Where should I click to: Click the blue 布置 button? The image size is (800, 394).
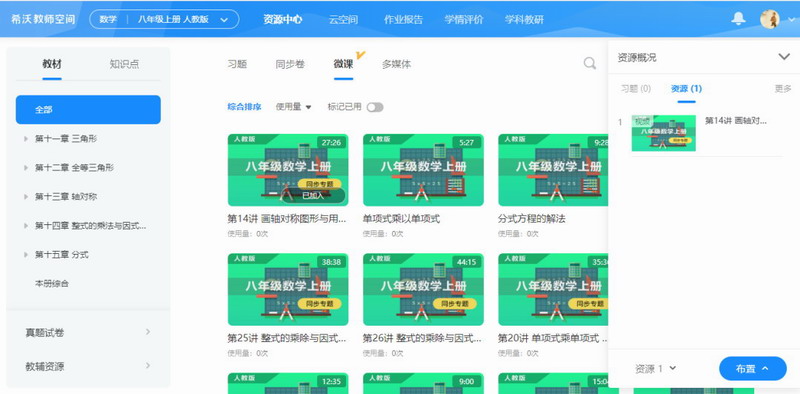tap(753, 368)
